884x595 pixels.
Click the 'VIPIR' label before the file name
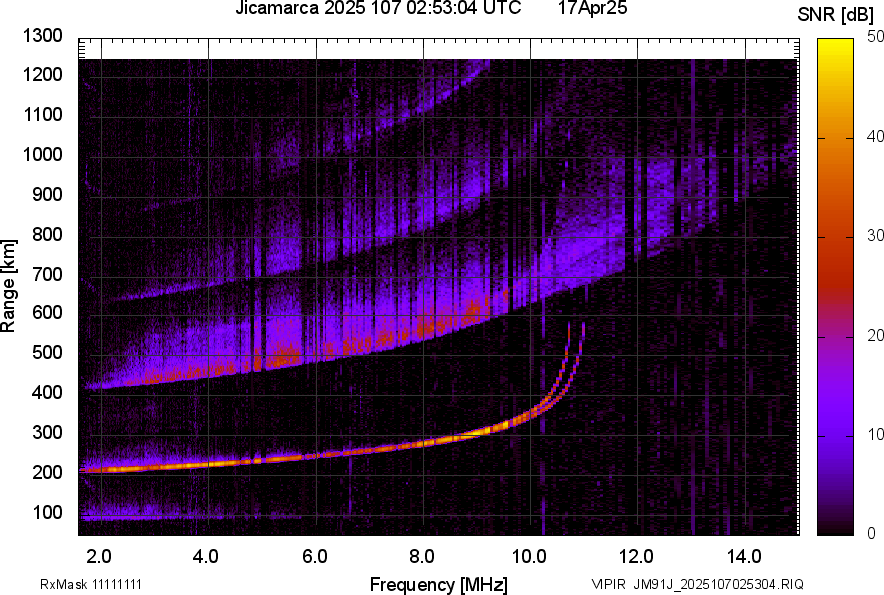[610, 584]
